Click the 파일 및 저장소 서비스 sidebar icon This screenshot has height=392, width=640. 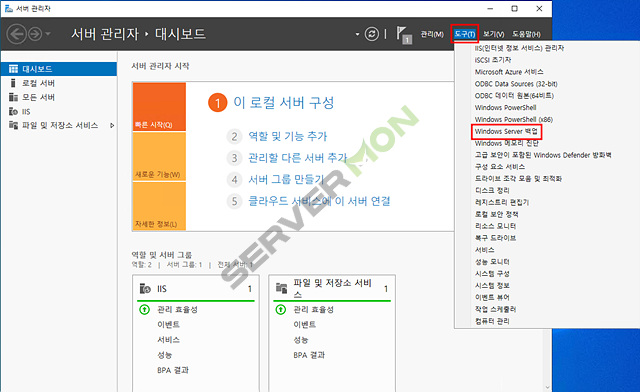(x=13, y=125)
